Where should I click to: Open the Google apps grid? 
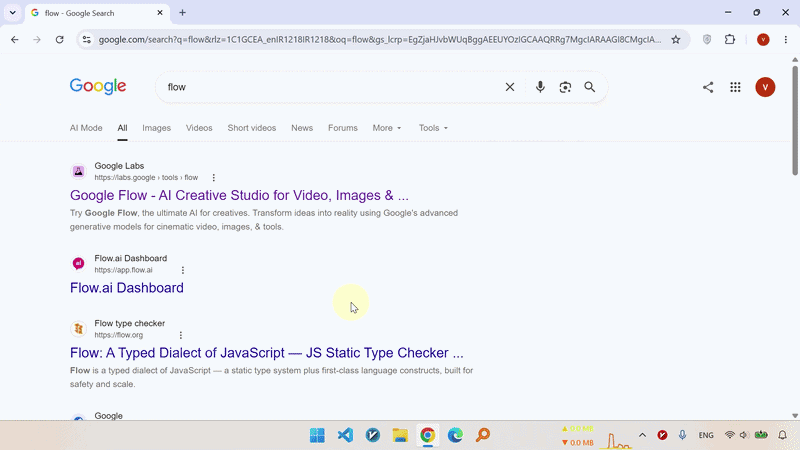(x=735, y=87)
